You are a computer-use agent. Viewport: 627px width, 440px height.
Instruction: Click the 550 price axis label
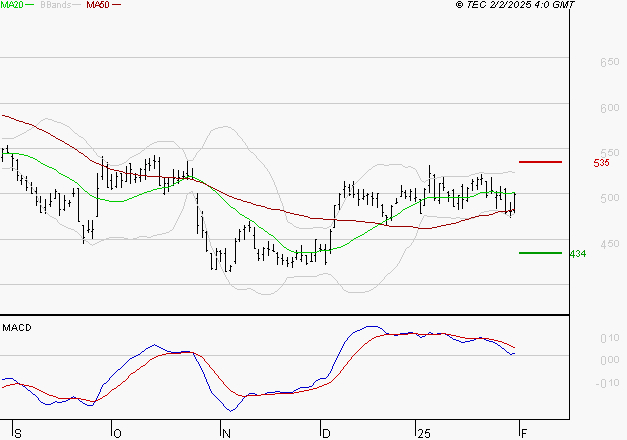(x=609, y=153)
